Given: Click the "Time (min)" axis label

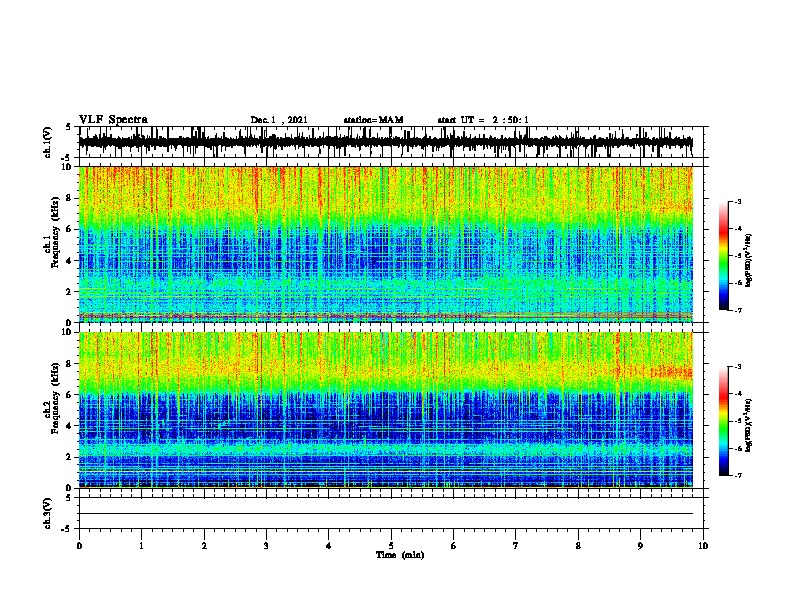Looking at the screenshot, I should point(400,555).
